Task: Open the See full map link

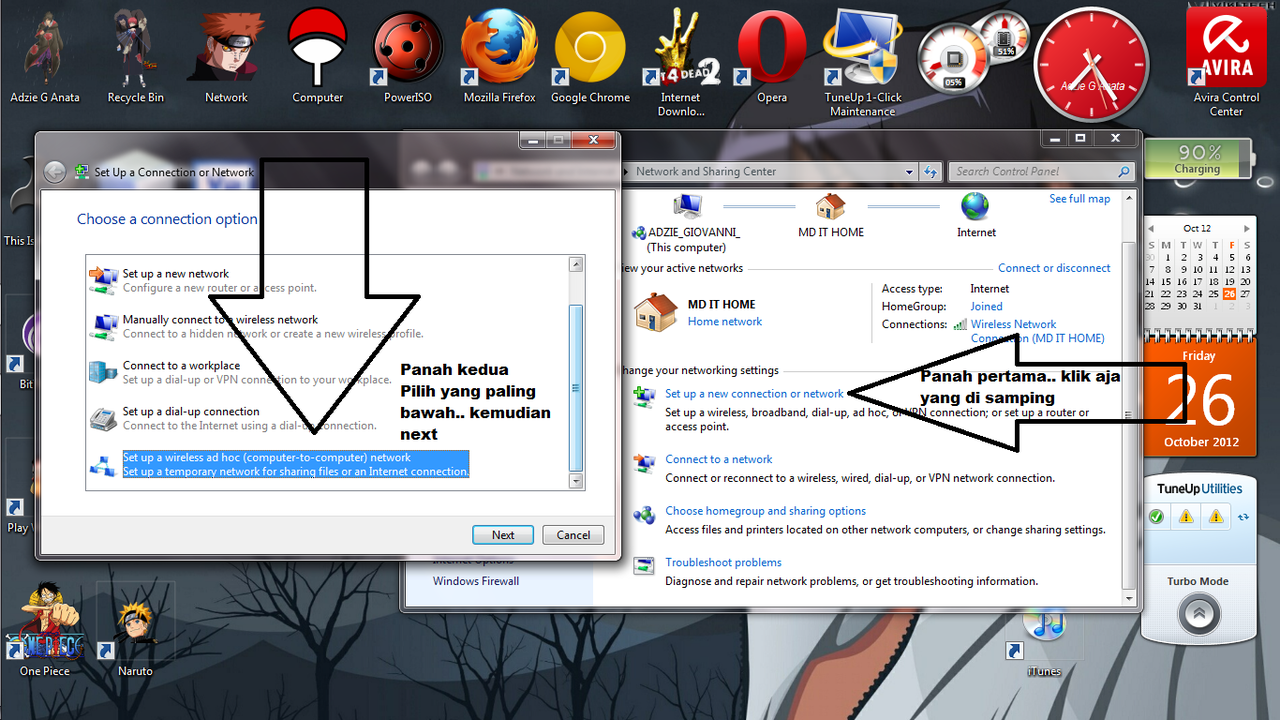Action: 1079,199
